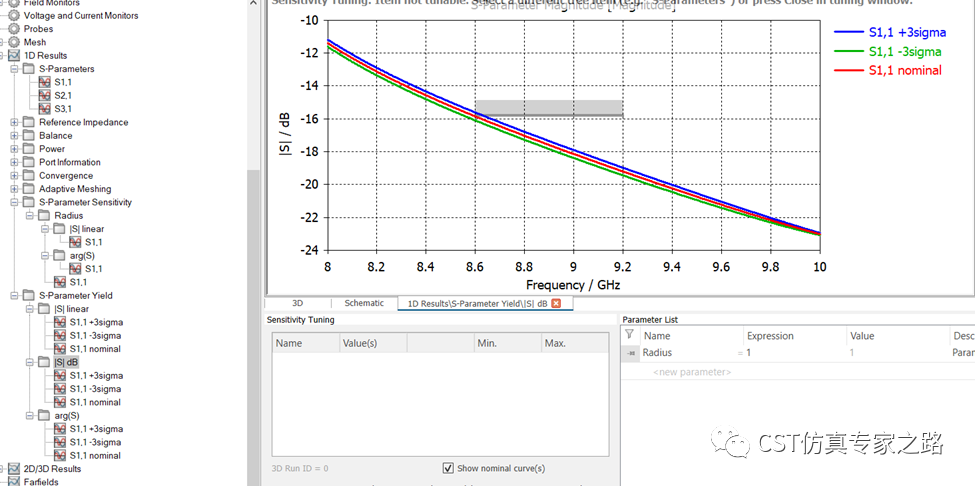Click the S1,1 -3sigma legend entry
The image size is (975, 486).
tap(887, 51)
